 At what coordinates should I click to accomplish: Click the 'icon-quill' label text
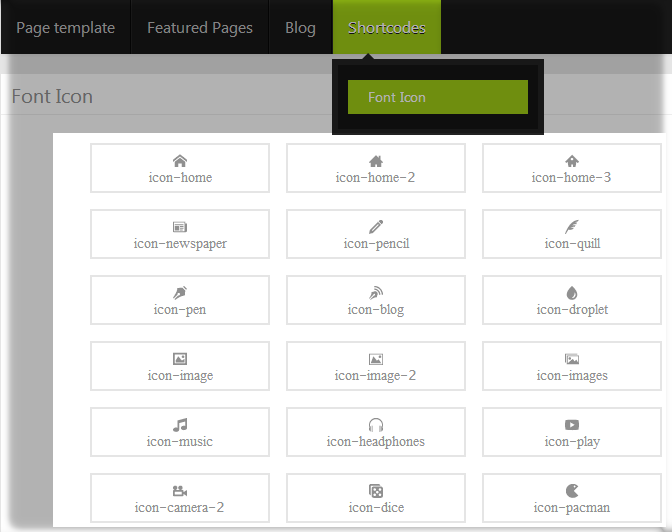click(x=572, y=243)
